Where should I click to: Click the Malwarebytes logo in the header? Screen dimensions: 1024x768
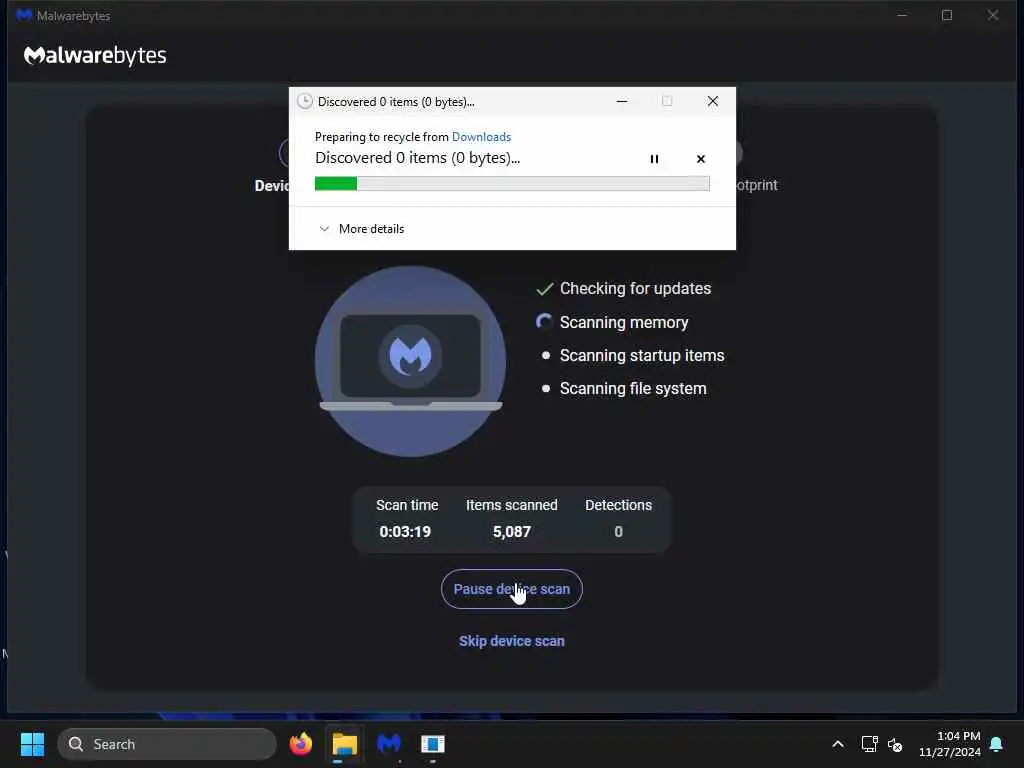(x=95, y=56)
